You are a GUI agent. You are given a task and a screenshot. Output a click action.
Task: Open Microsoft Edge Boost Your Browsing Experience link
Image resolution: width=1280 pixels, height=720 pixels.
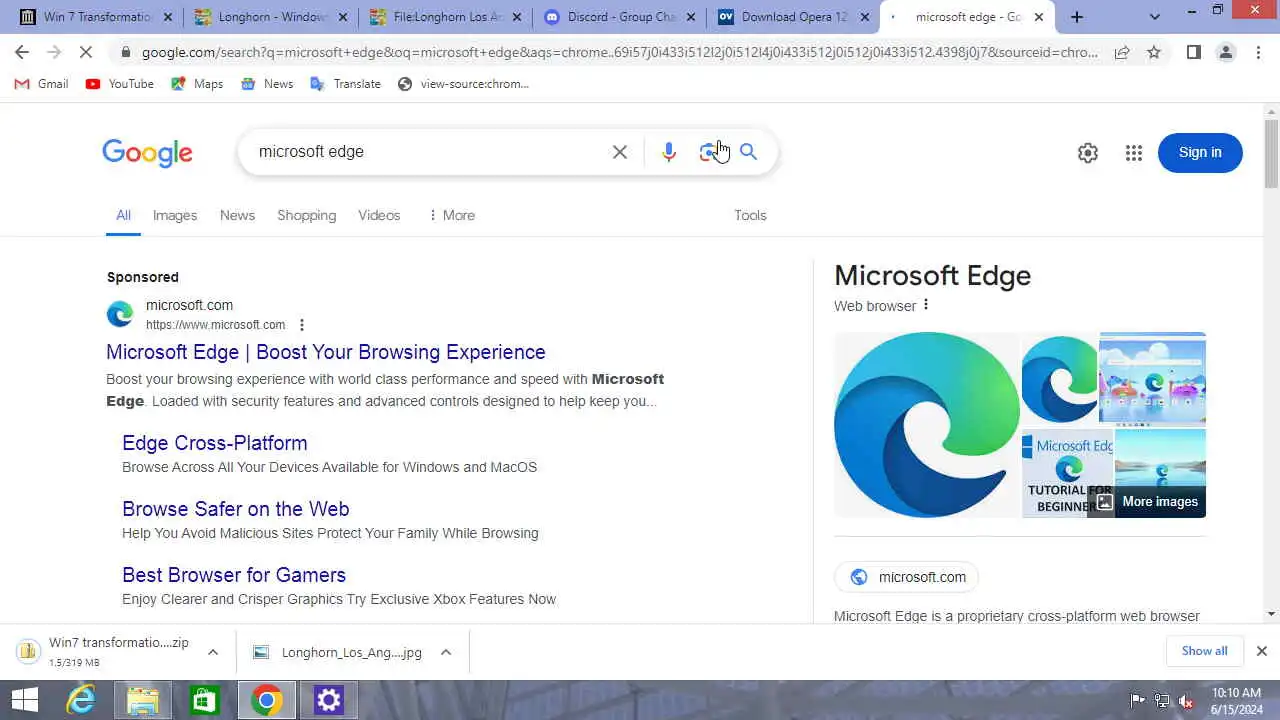pos(326,352)
